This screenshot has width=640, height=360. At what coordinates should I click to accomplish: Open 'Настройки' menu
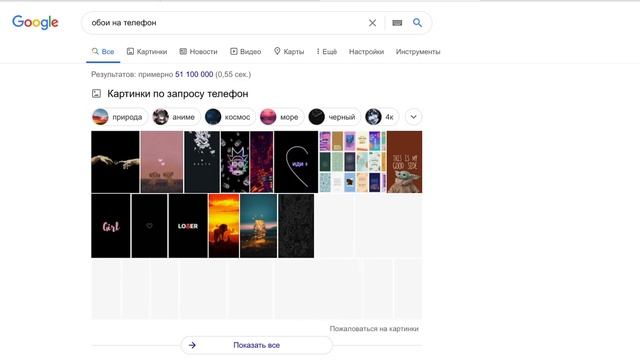[x=366, y=51]
